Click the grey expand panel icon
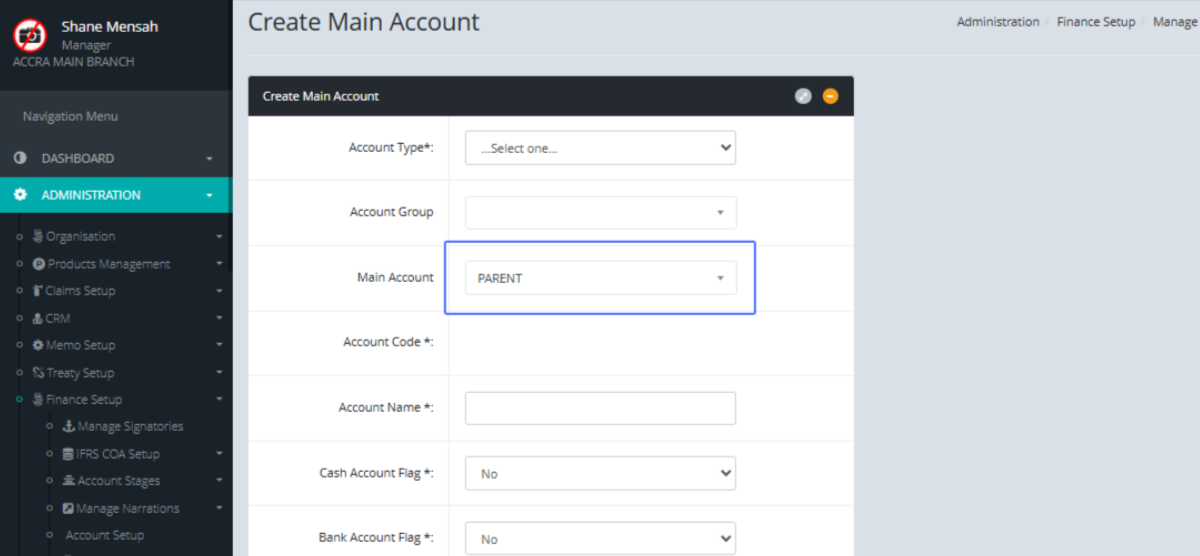The image size is (1200, 556). click(x=803, y=96)
